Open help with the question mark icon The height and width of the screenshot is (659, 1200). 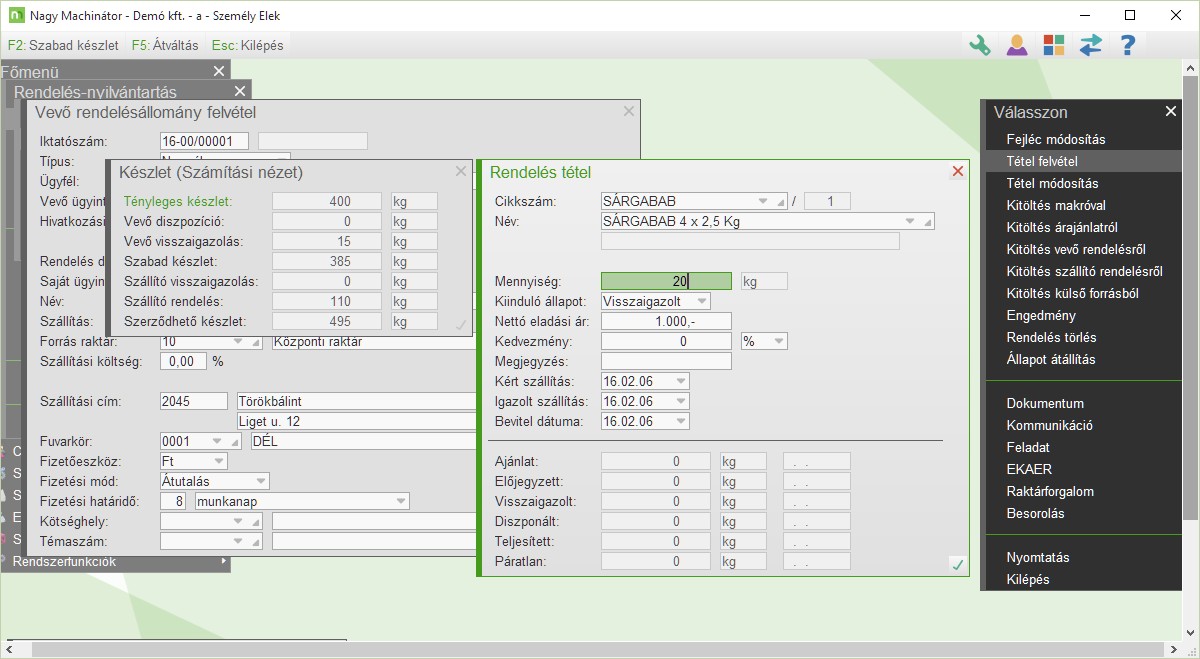[1127, 45]
